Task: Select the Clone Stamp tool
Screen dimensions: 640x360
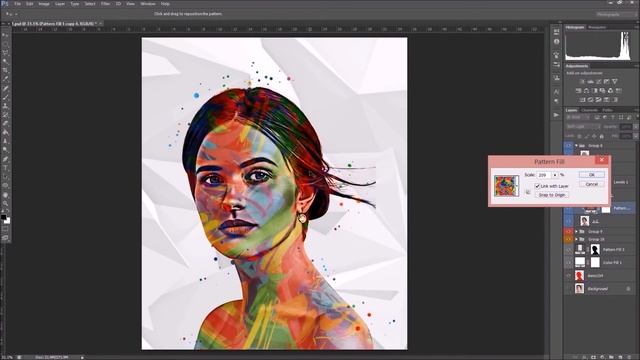Action: (5, 106)
